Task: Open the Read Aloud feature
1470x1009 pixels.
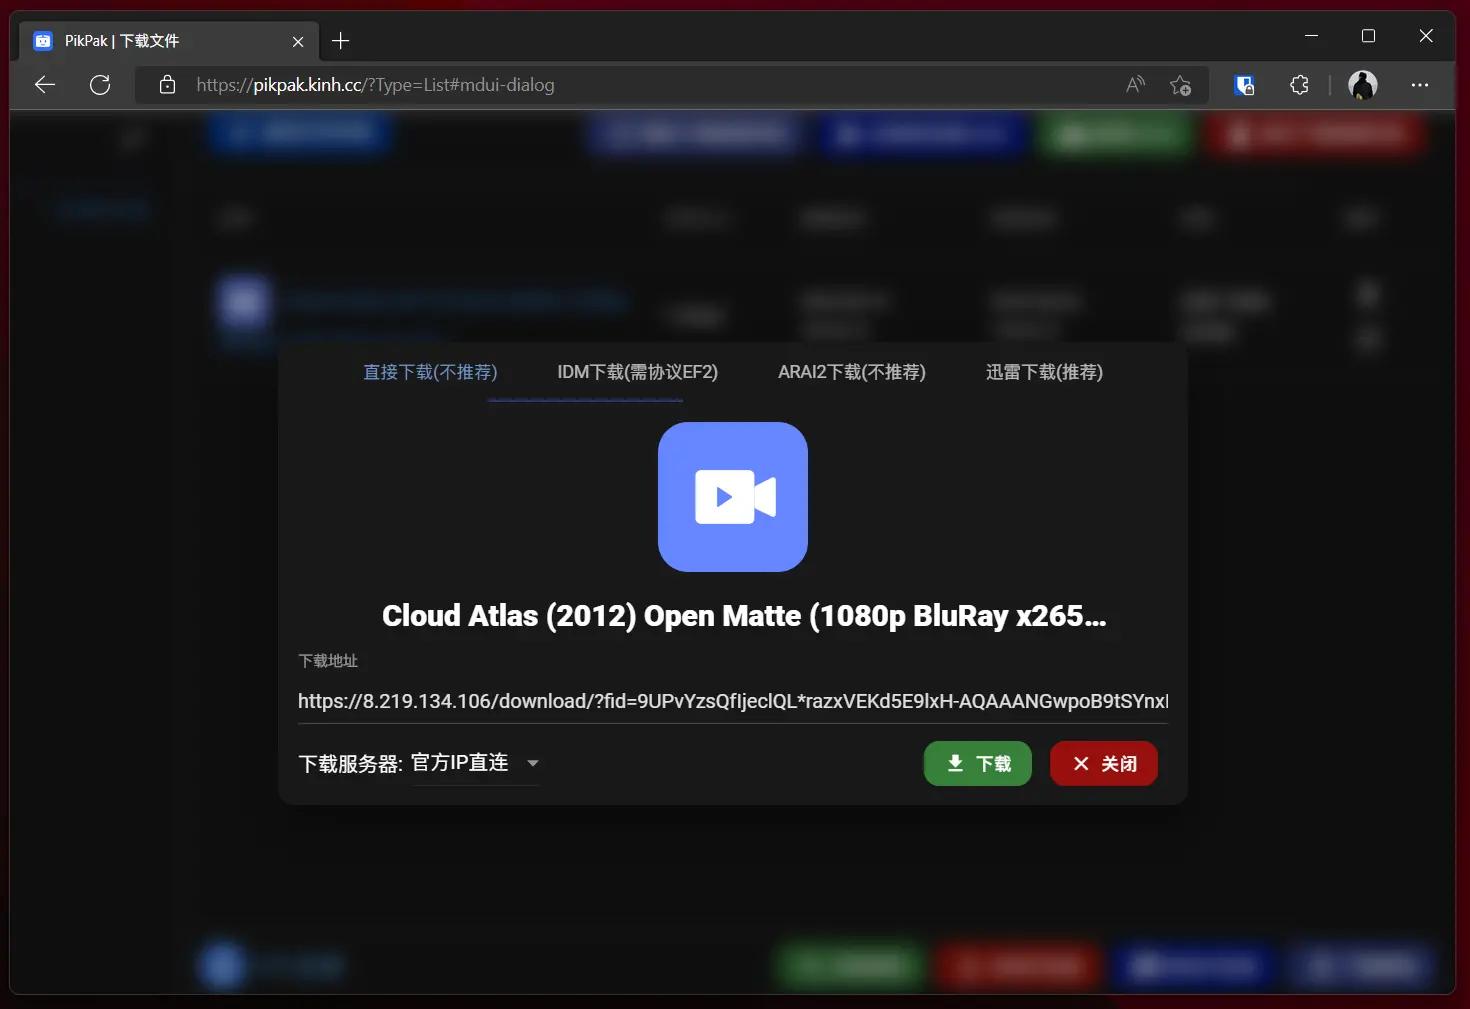Action: pyautogui.click(x=1135, y=85)
